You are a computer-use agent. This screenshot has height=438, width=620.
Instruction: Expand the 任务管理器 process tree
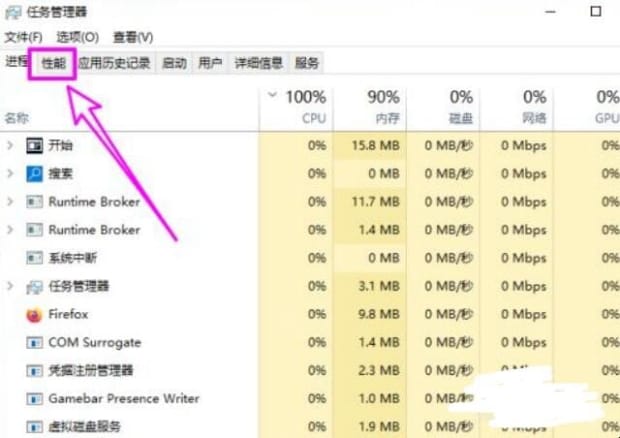pyautogui.click(x=10, y=286)
